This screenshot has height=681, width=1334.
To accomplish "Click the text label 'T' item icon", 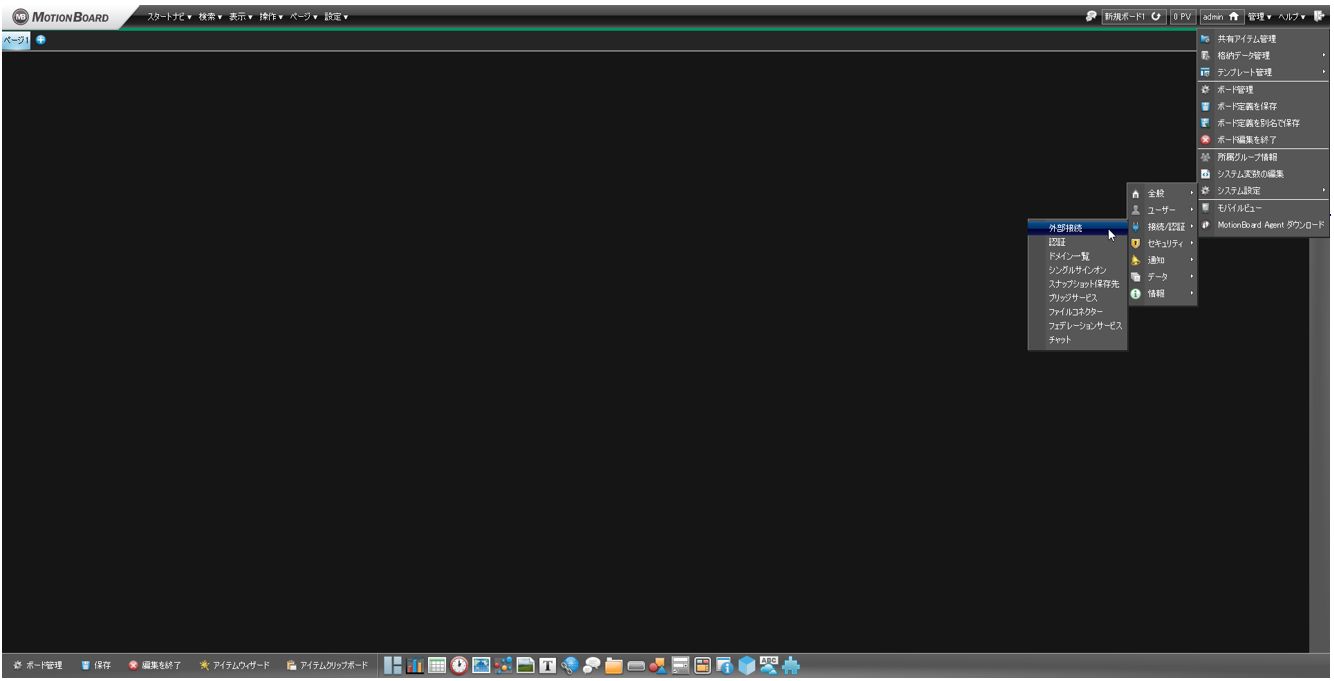I will click(x=548, y=666).
